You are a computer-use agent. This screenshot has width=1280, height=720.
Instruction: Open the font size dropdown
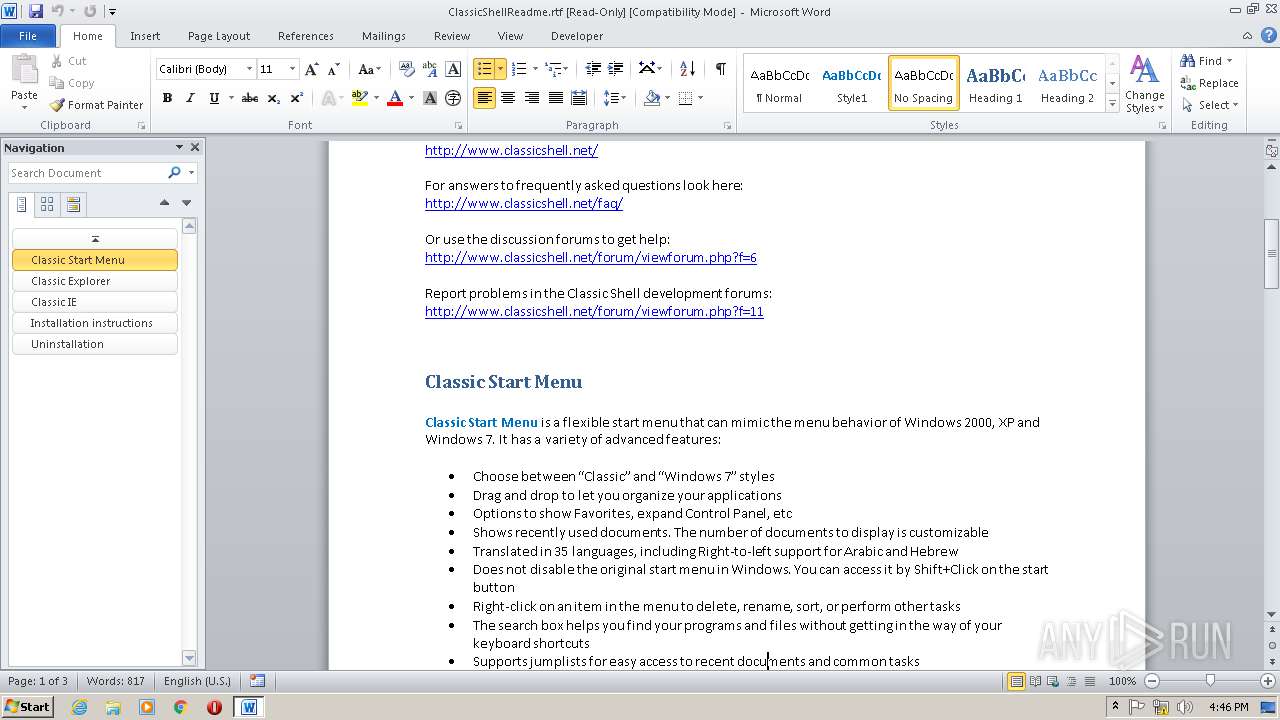pyautogui.click(x=292, y=69)
